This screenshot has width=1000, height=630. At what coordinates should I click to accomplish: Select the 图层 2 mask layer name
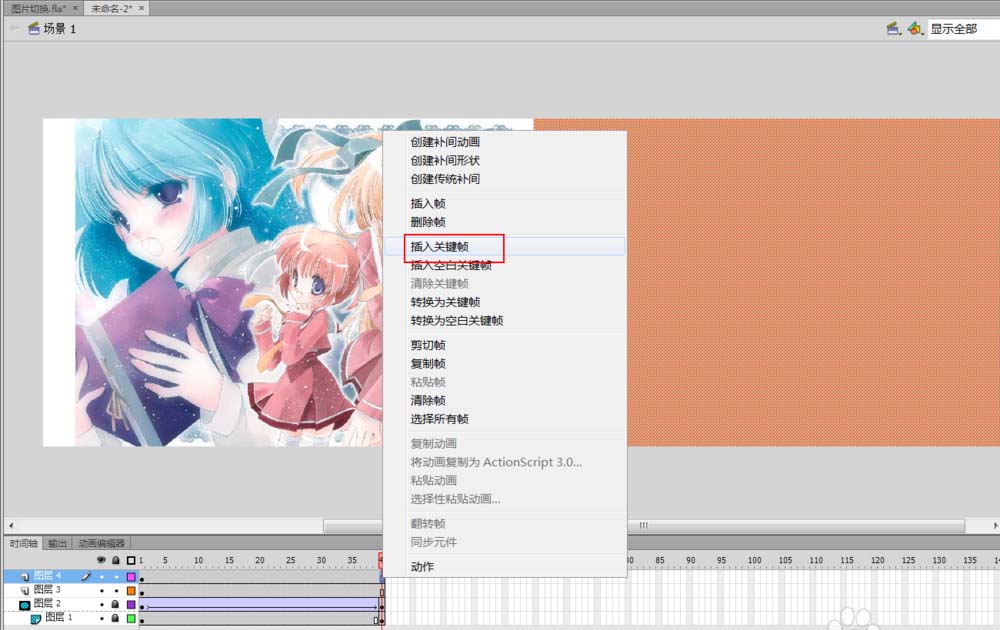47,603
